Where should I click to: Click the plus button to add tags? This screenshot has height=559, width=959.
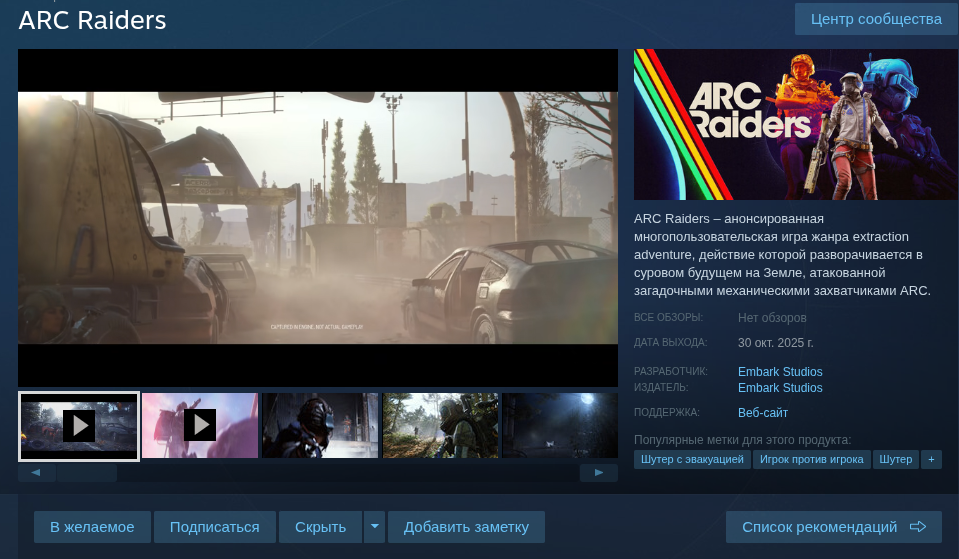point(931,459)
